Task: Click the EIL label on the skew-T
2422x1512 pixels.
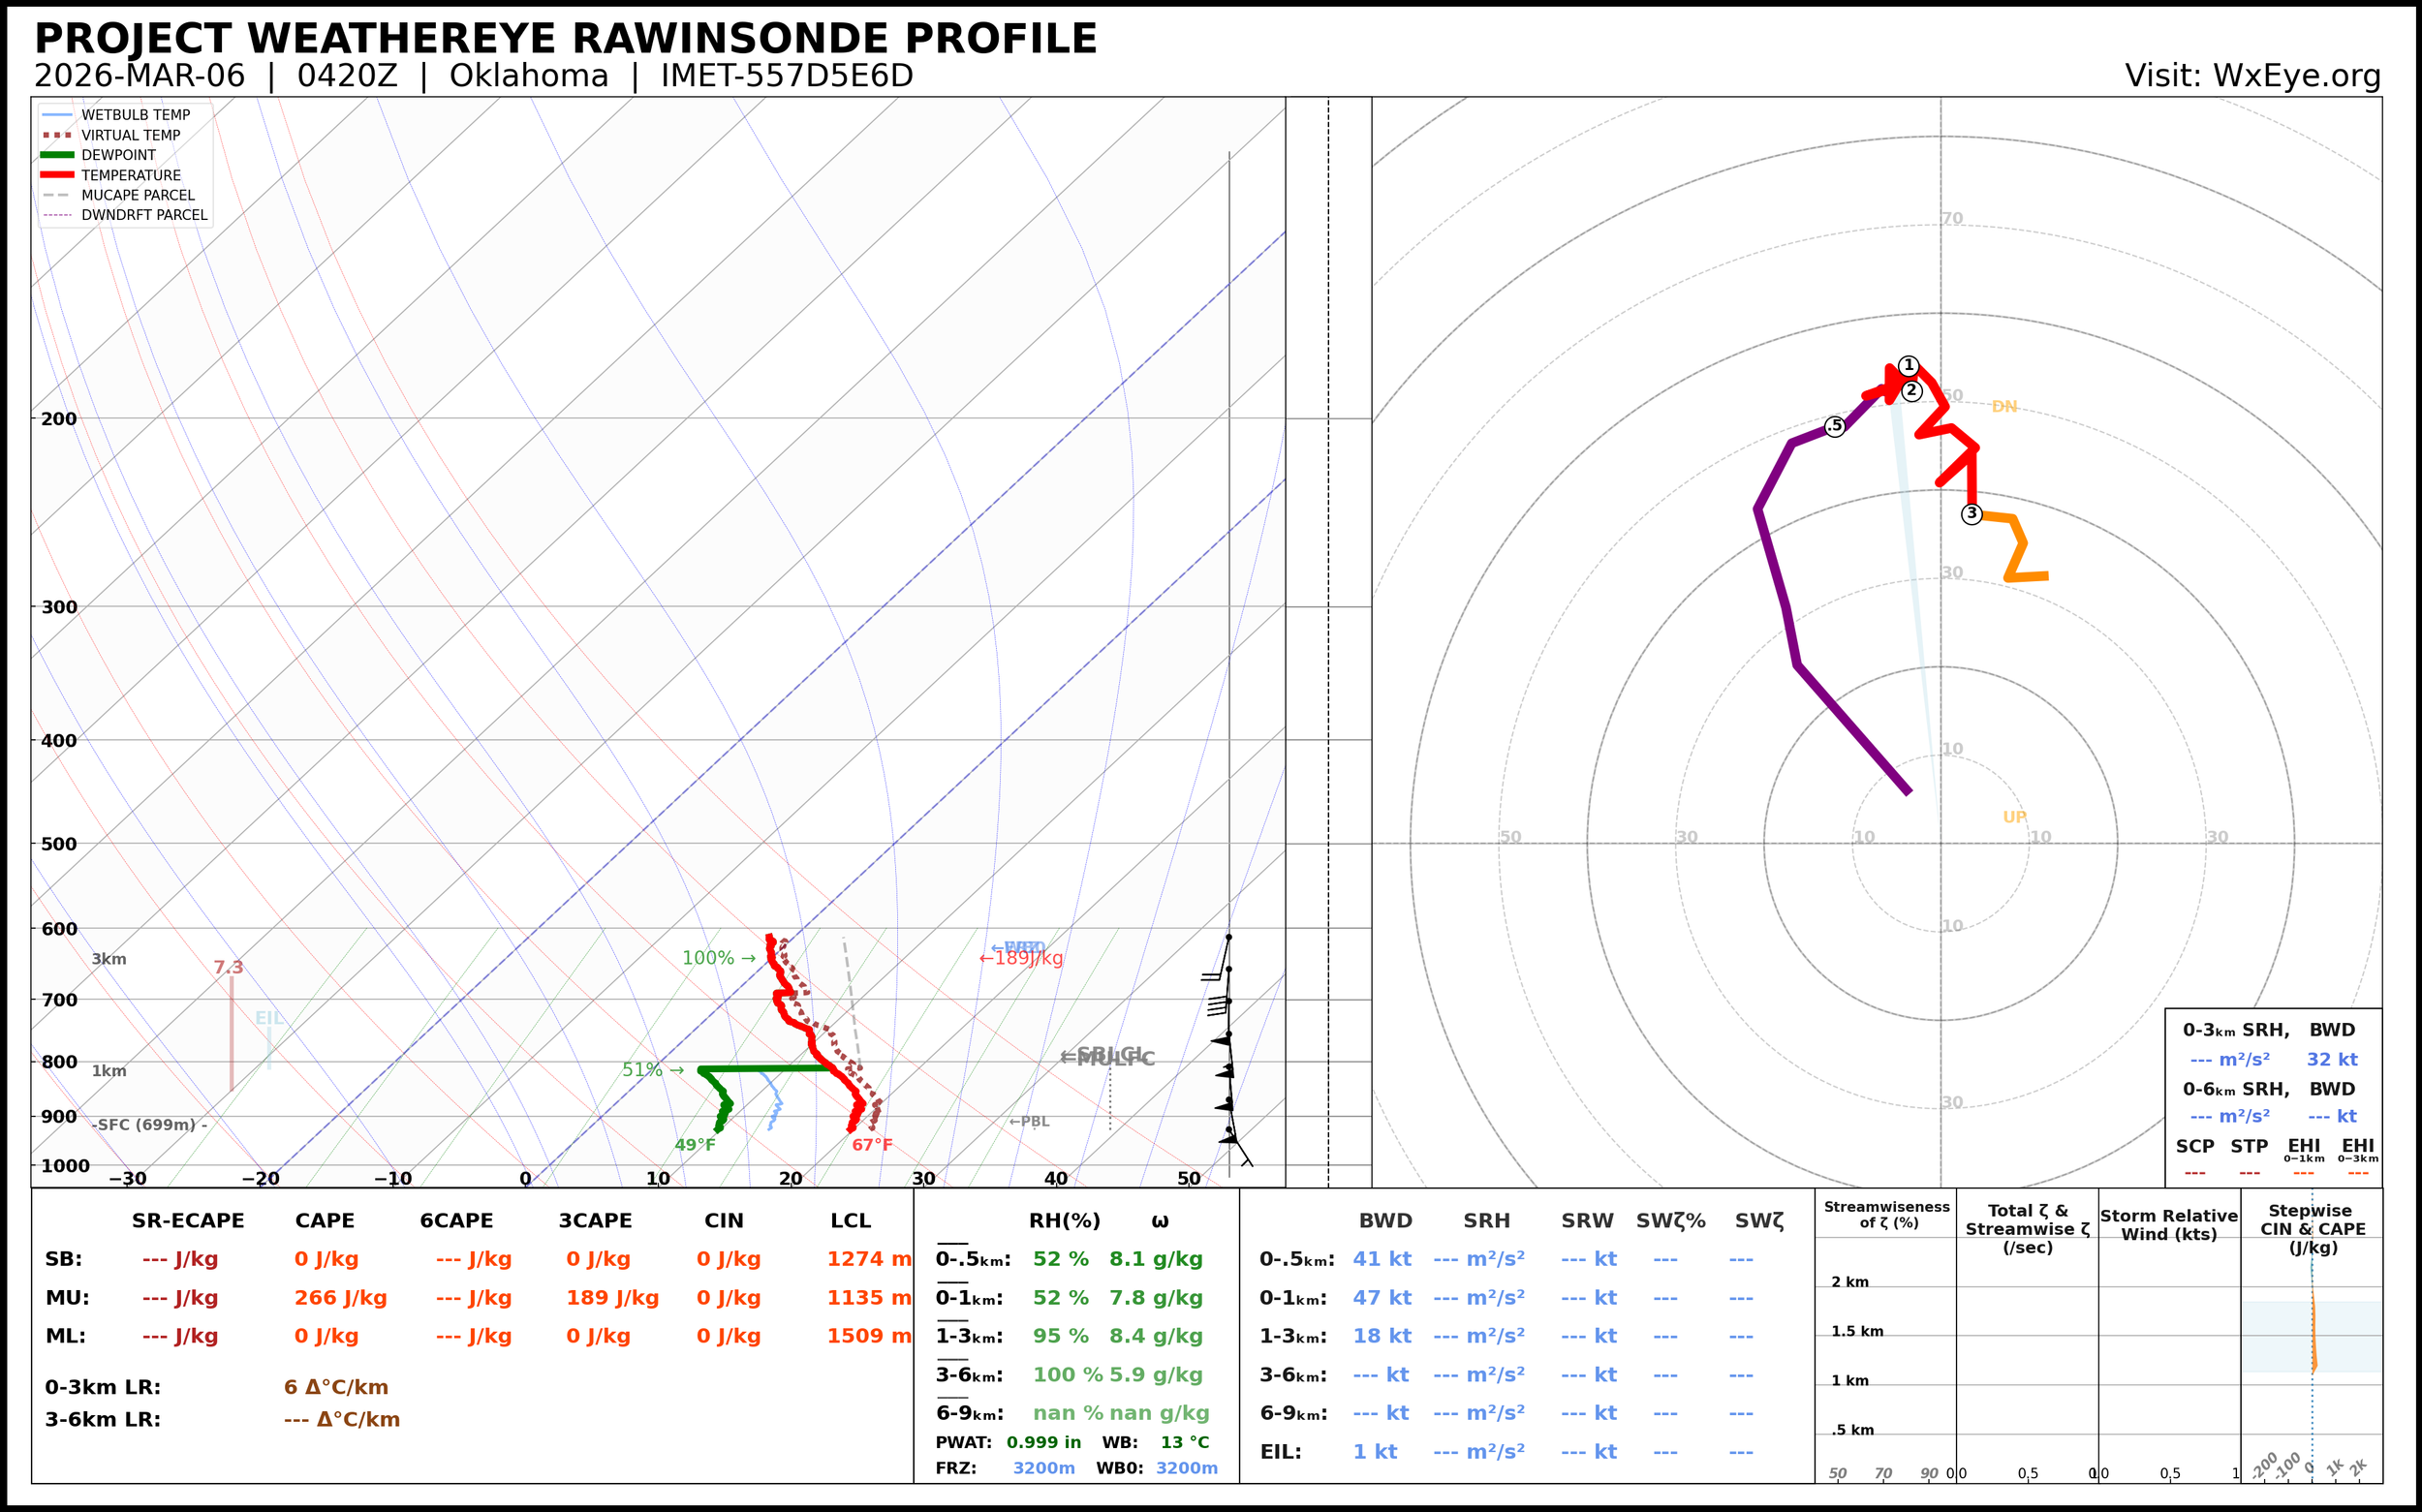Action: [x=269, y=1018]
